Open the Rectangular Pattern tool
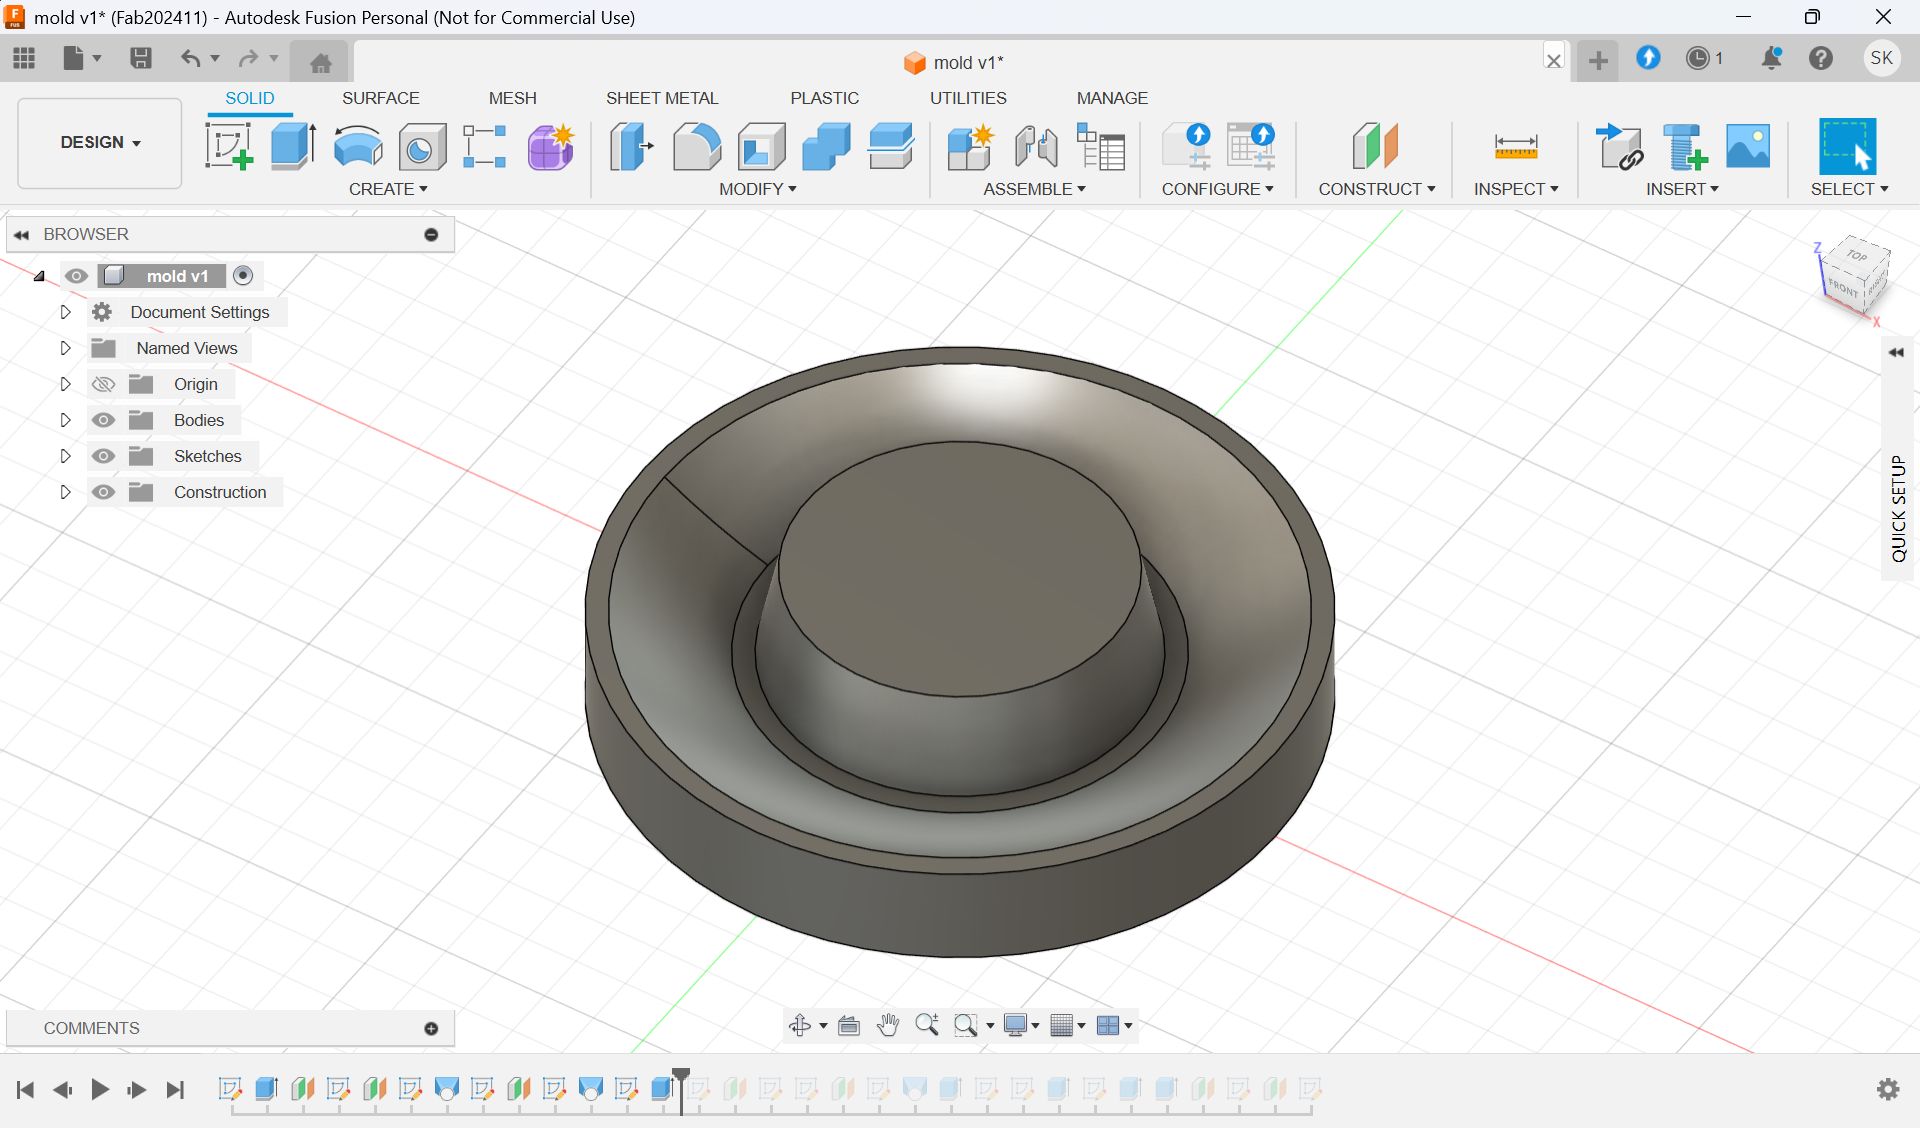The image size is (1920, 1128). coord(485,147)
